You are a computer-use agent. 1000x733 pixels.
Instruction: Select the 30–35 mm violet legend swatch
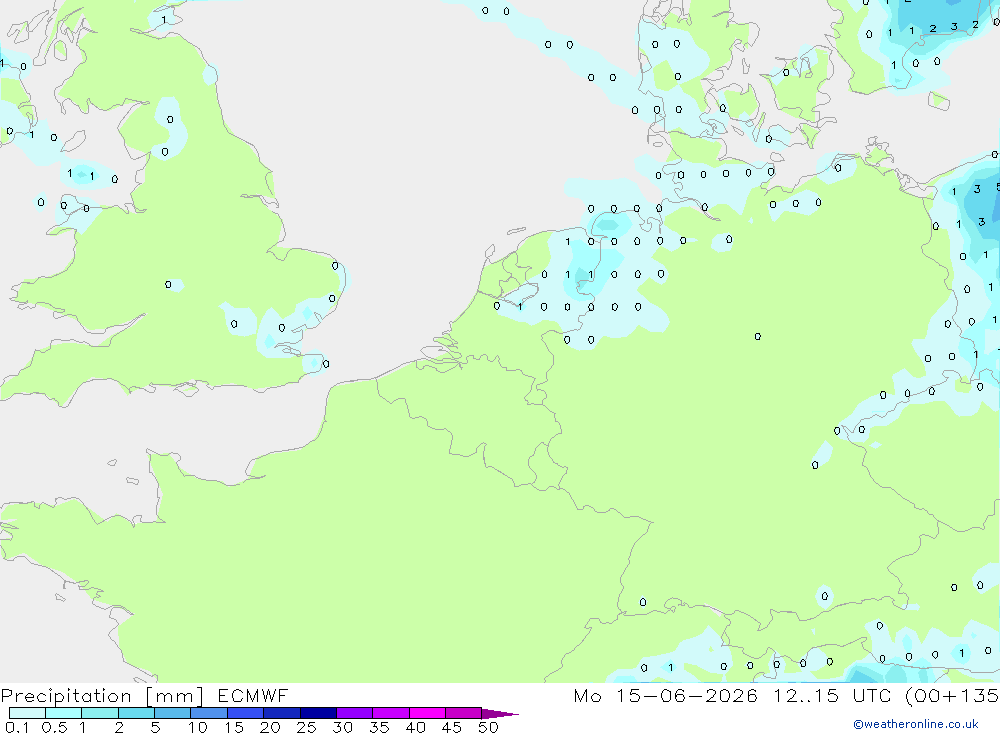click(355, 713)
